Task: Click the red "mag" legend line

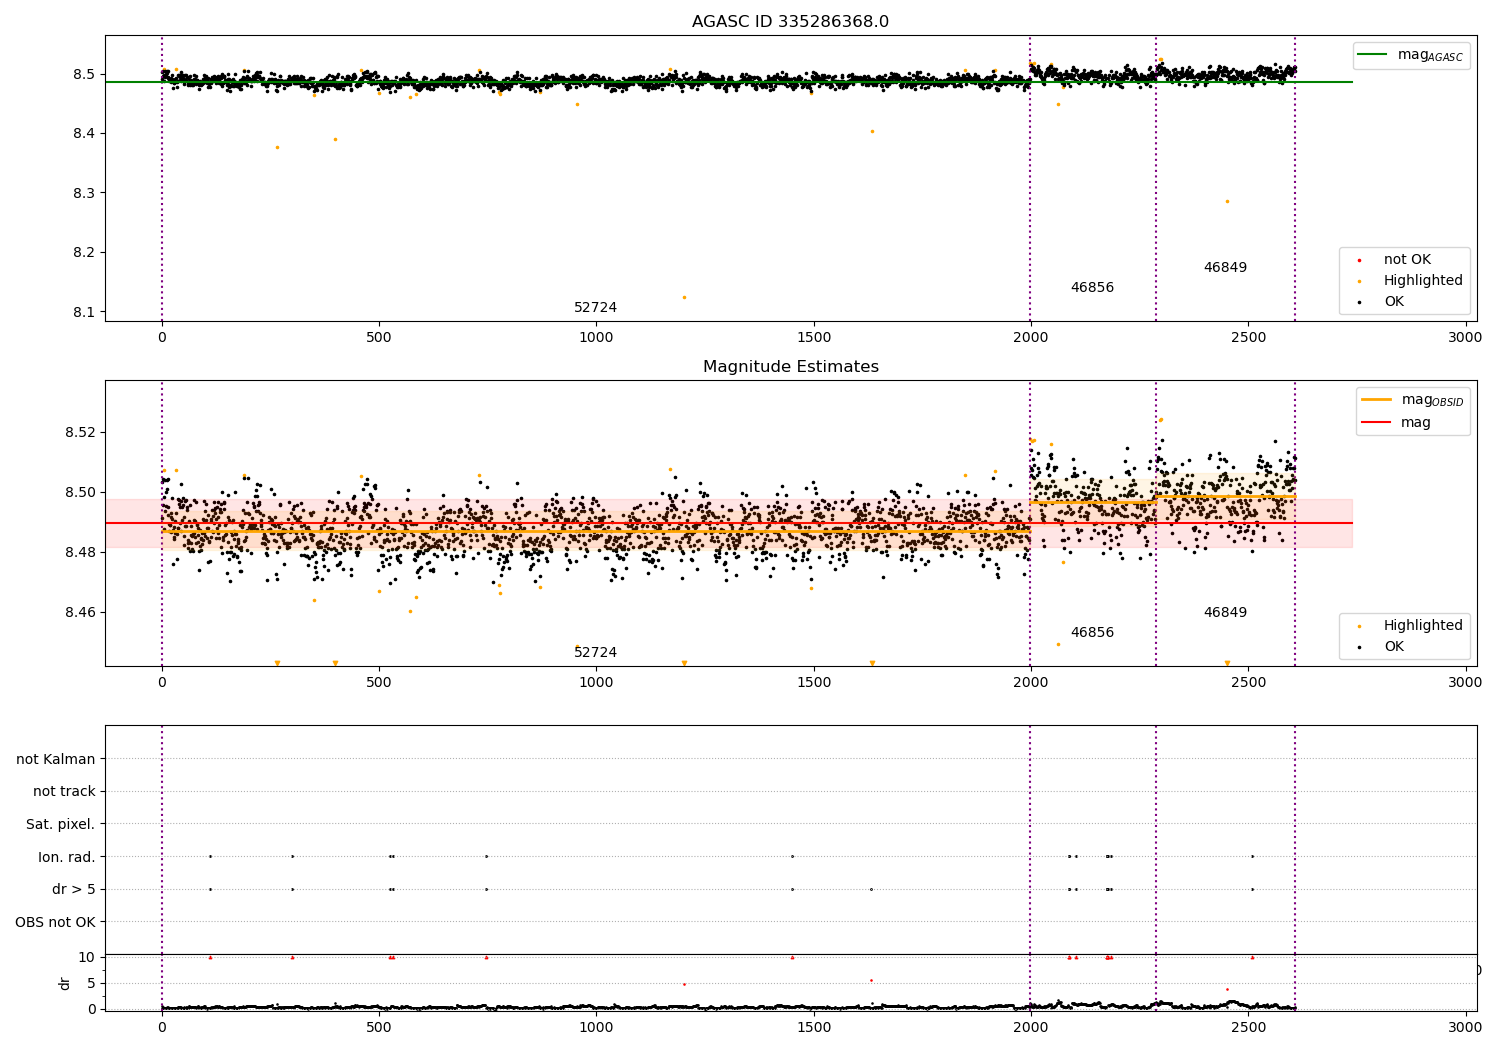Action: click(x=1376, y=422)
